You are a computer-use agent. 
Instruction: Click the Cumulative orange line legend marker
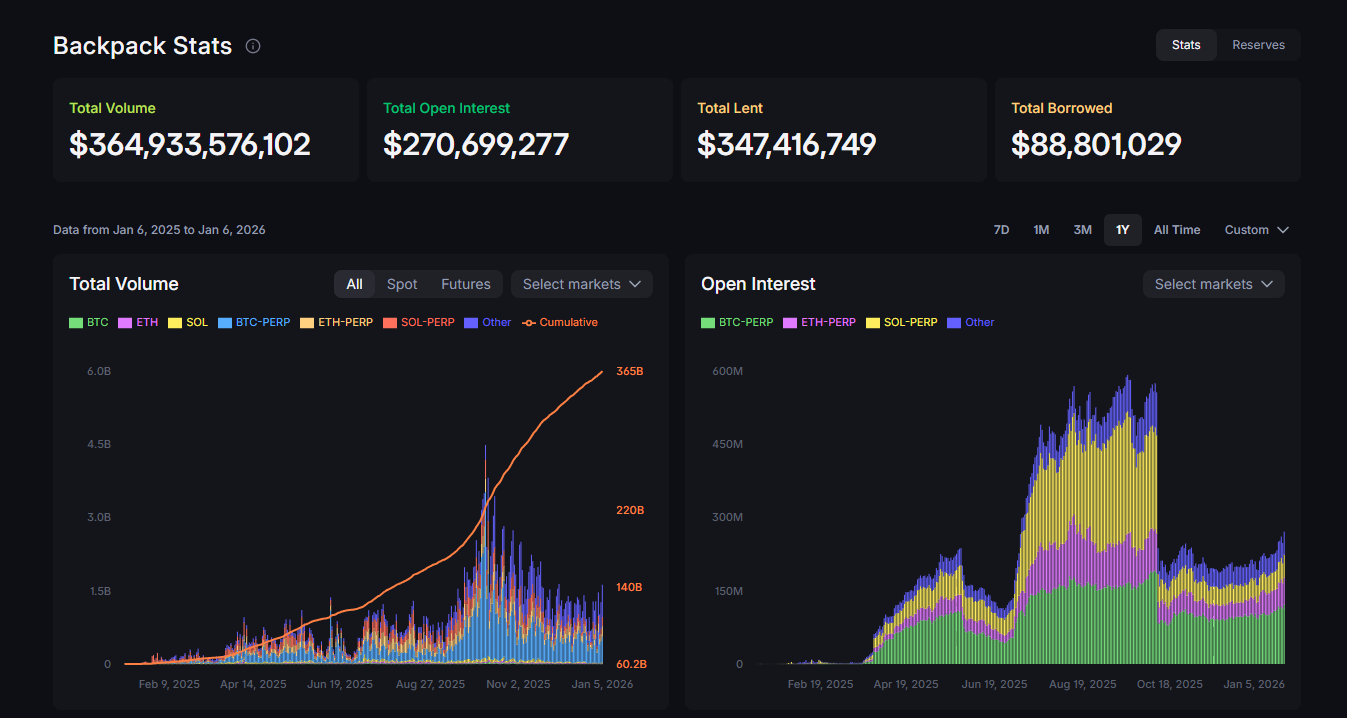(x=528, y=322)
